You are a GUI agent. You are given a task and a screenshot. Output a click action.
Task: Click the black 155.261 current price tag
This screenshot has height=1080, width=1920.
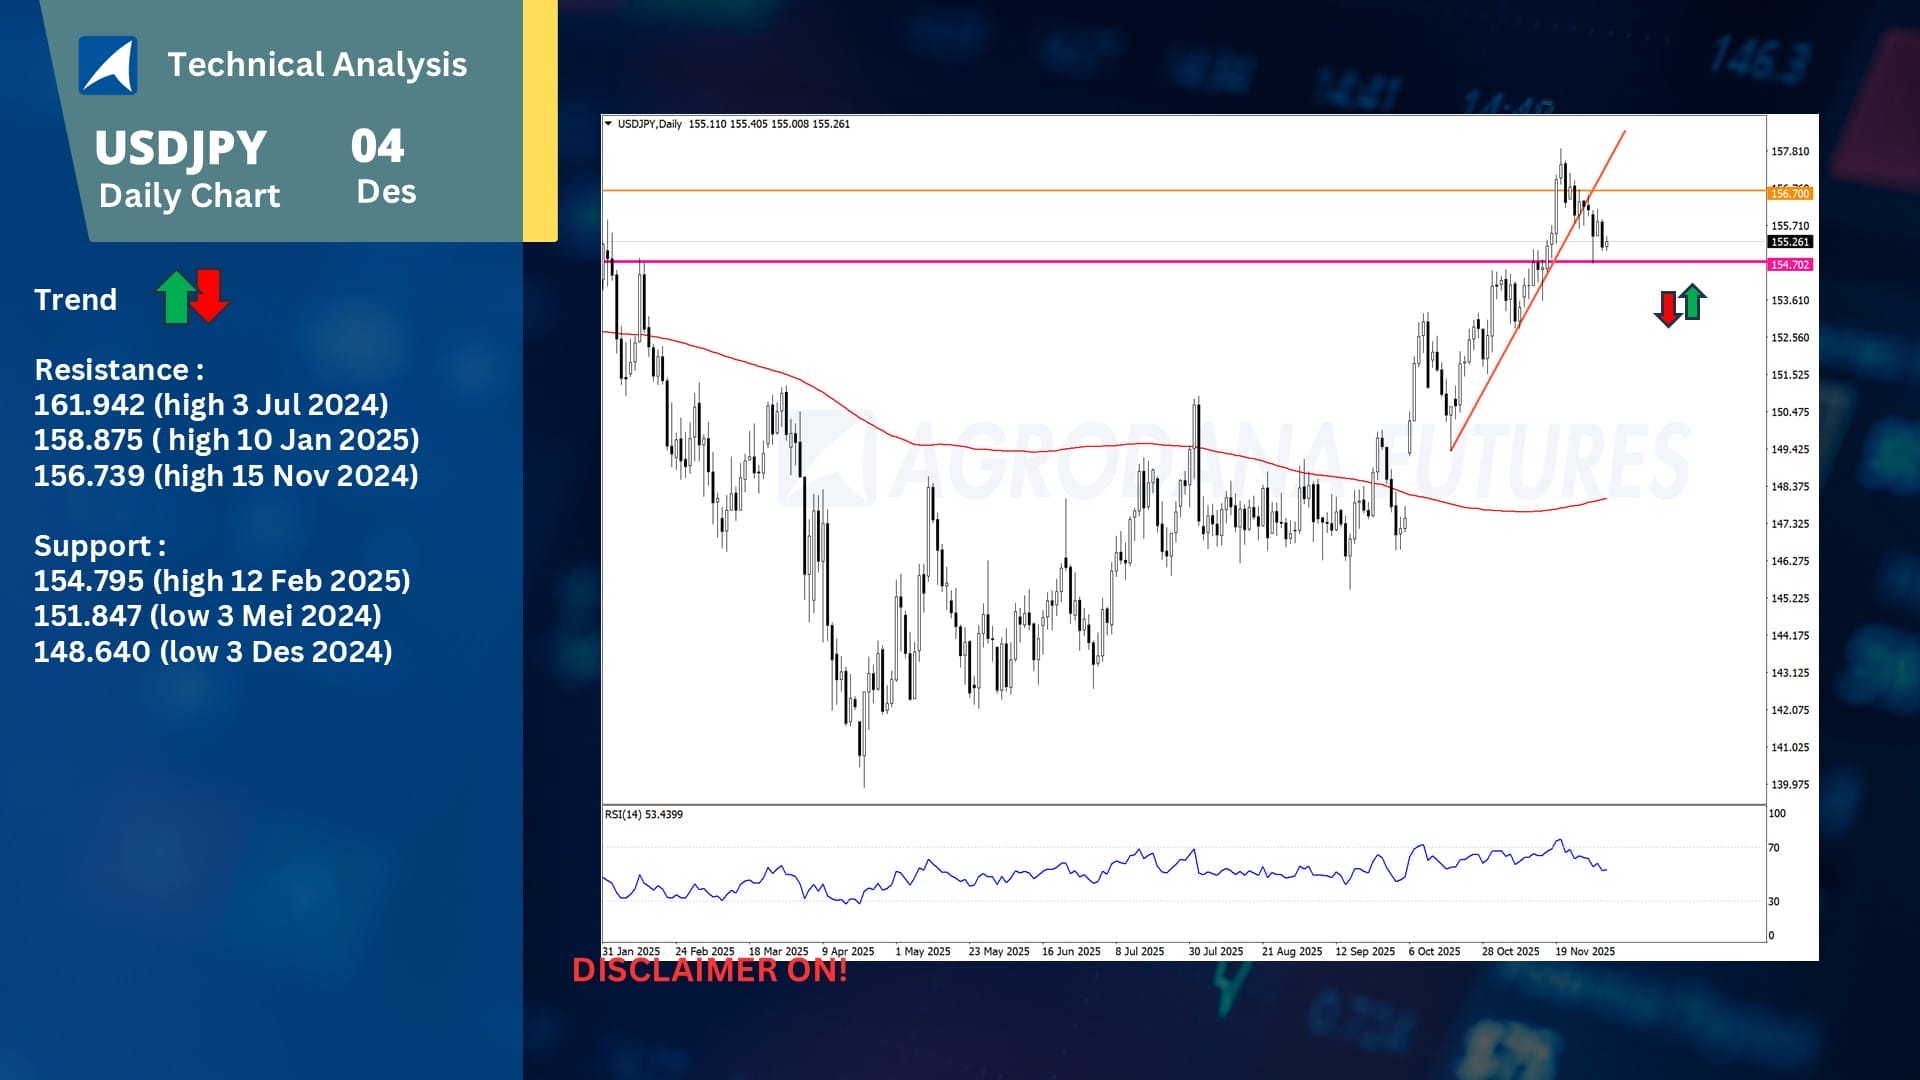pyautogui.click(x=1789, y=242)
